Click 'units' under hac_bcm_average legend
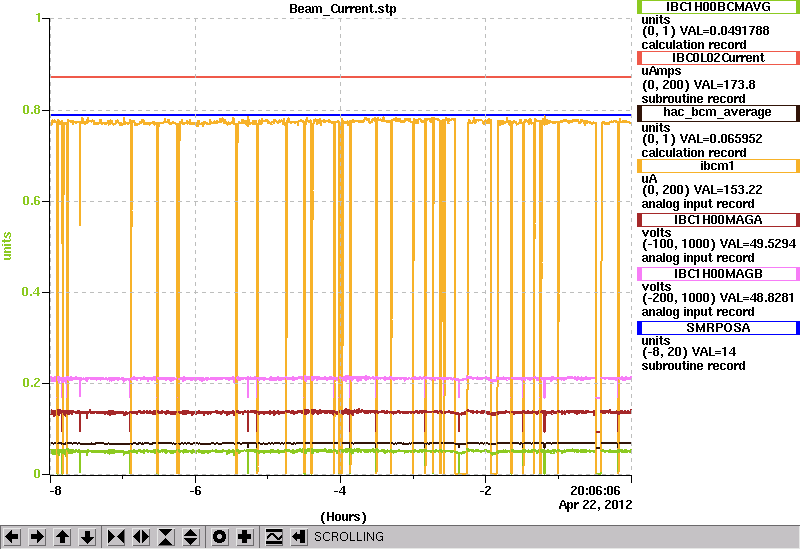This screenshot has height=549, width=800. [x=656, y=128]
